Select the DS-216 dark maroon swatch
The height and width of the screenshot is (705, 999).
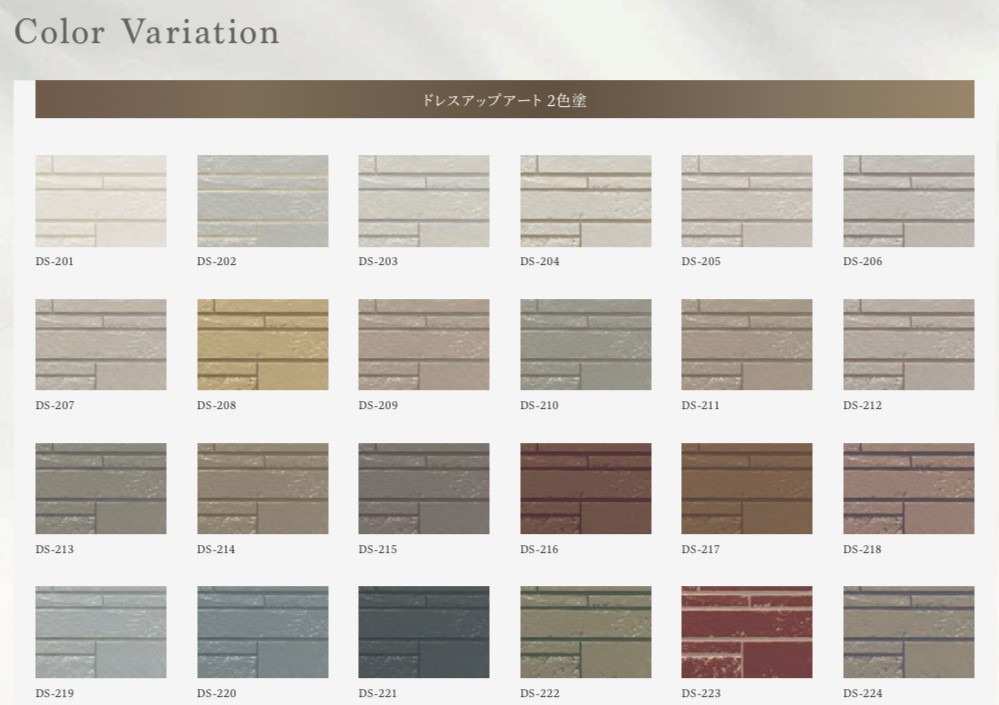tap(585, 489)
